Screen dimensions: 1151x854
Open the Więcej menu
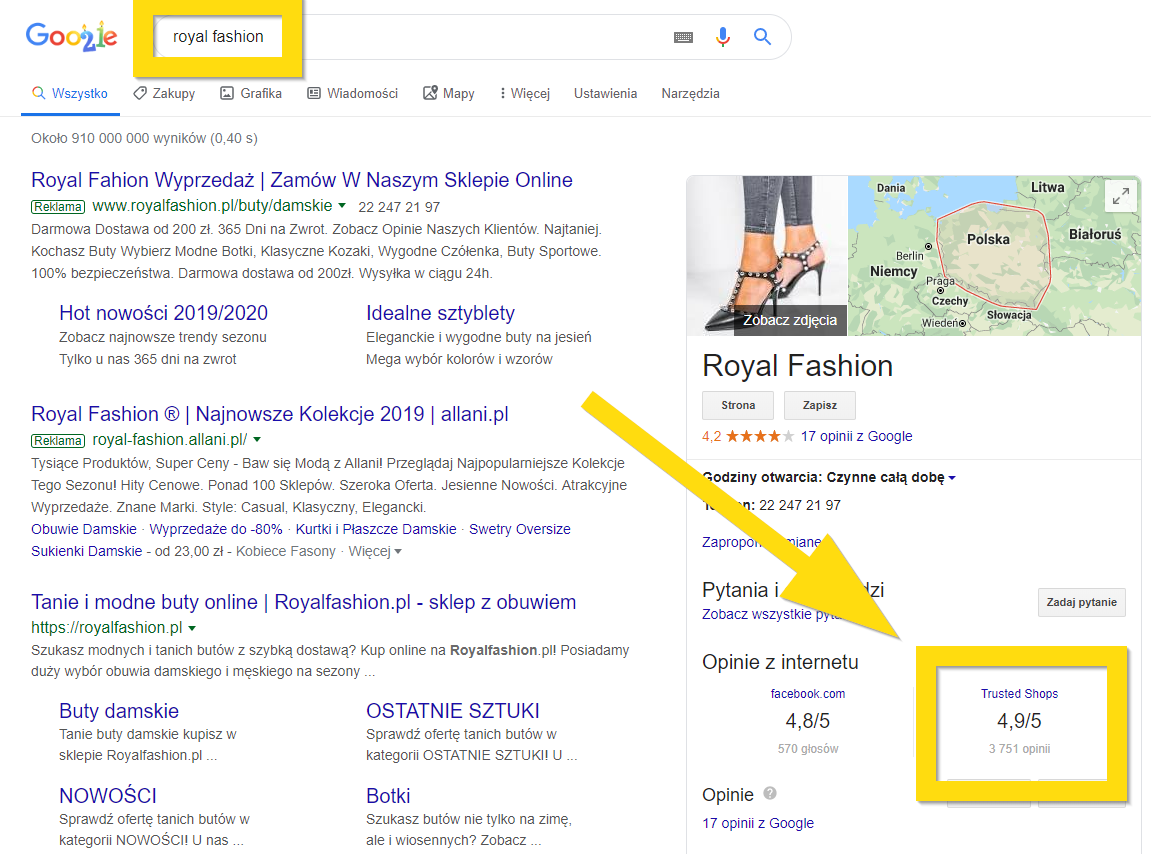click(525, 93)
